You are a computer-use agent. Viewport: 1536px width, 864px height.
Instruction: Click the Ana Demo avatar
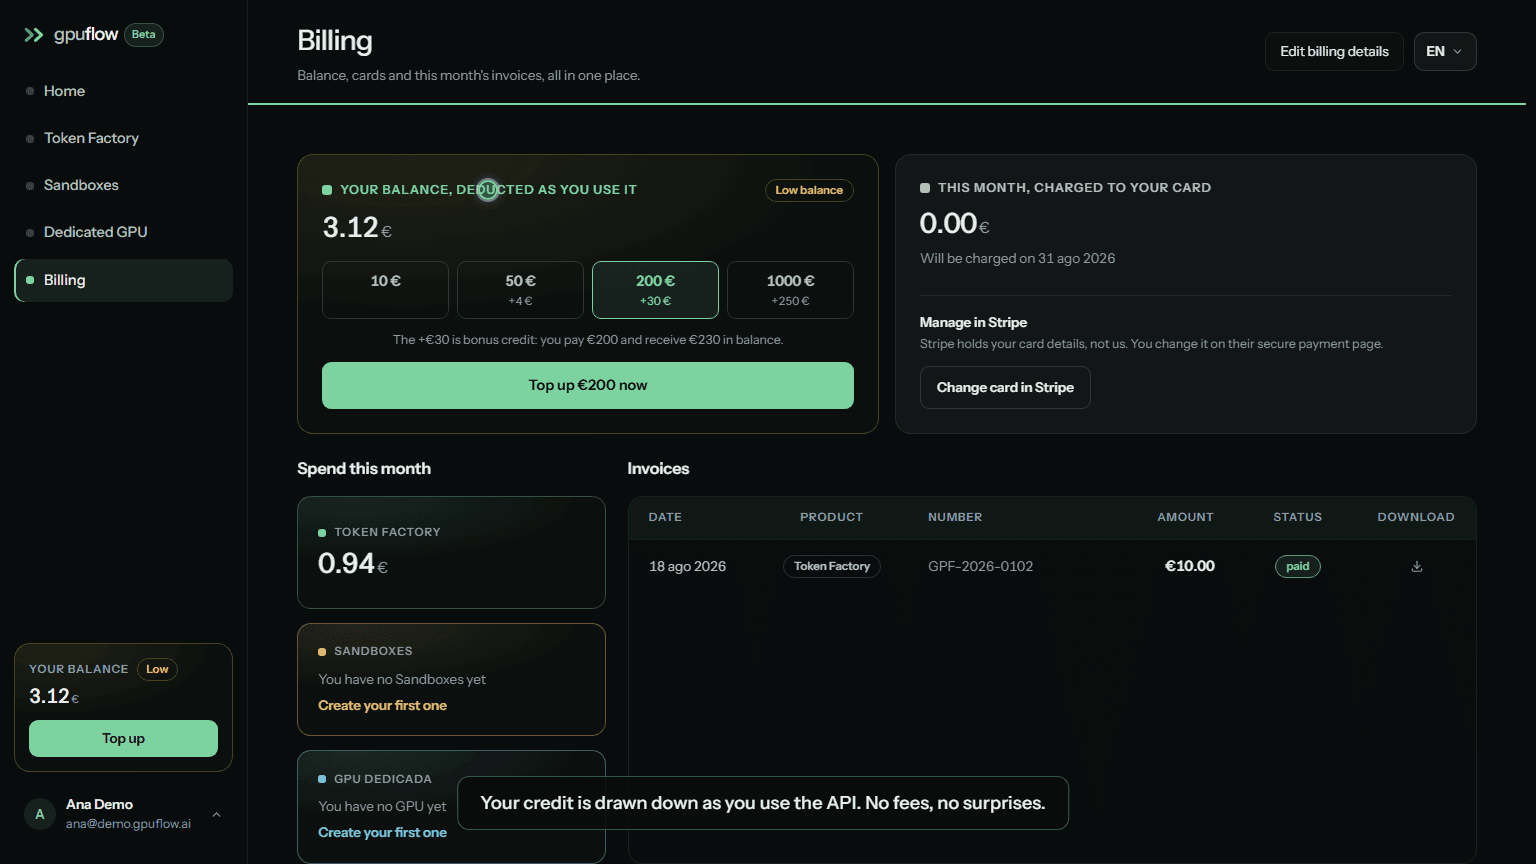(x=40, y=814)
